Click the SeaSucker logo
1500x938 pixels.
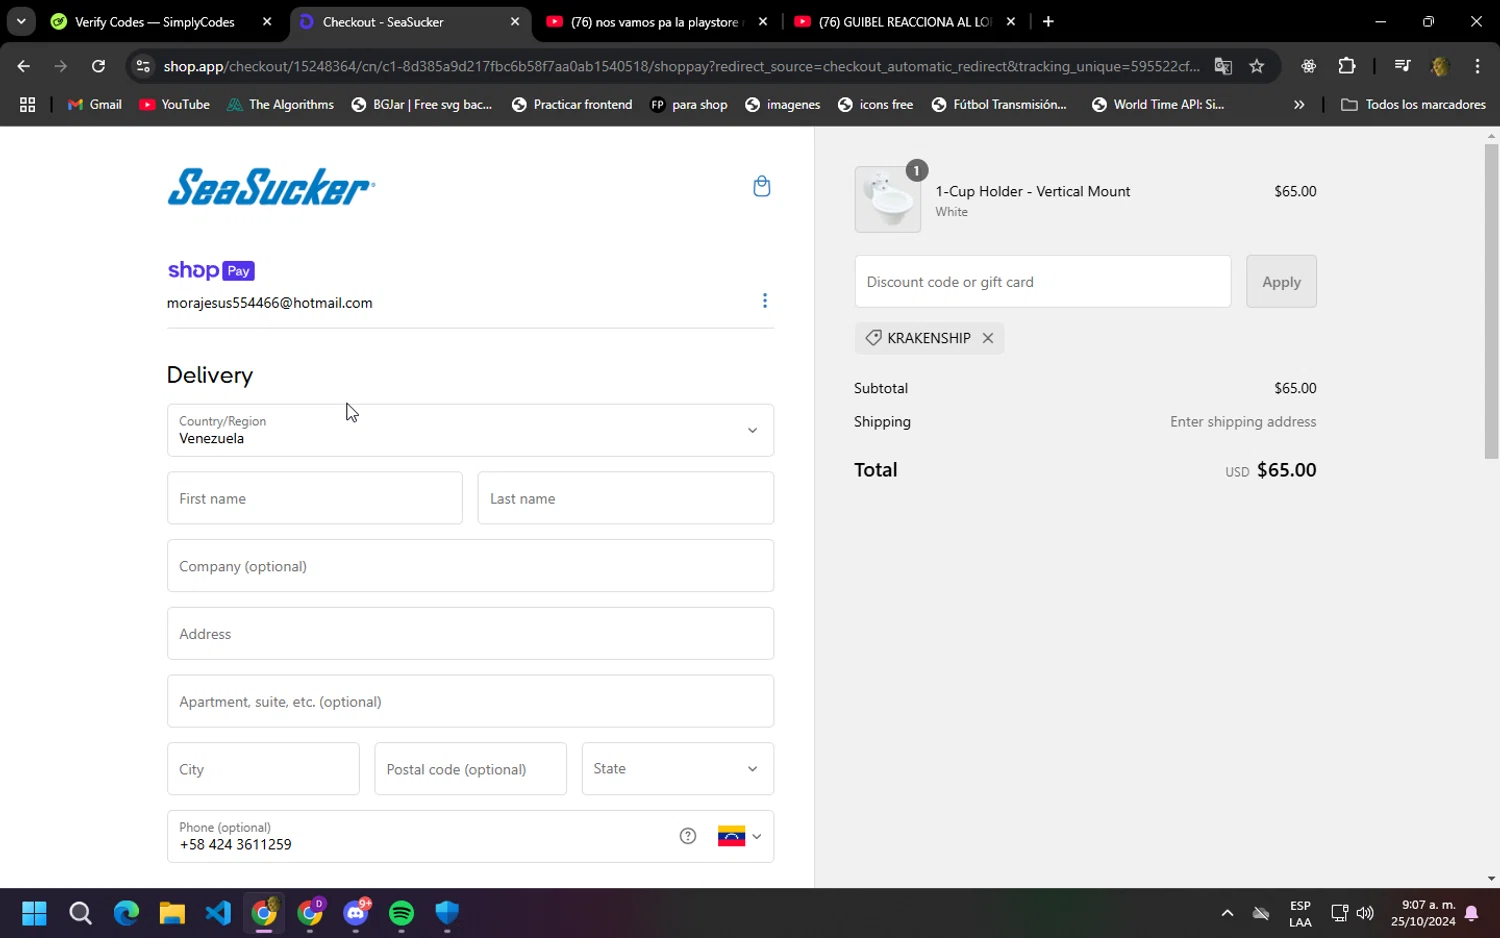point(271,187)
